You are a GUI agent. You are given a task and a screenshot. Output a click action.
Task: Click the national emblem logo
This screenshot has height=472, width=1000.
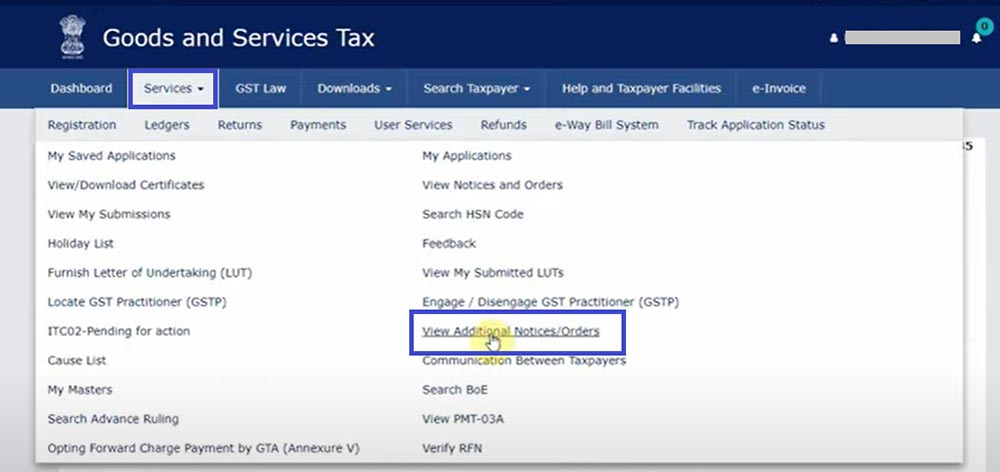pos(73,36)
